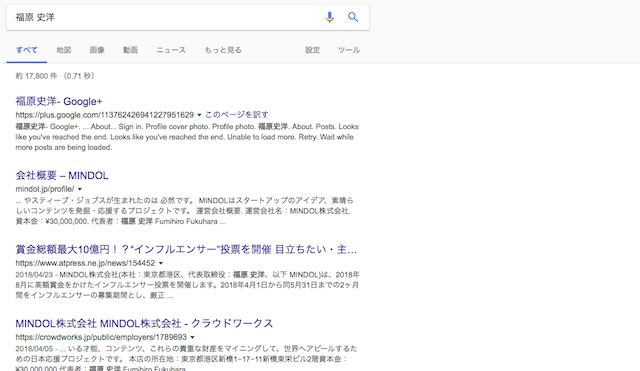Switch to the 地図 tab
This screenshot has width=640, height=371.
click(x=64, y=50)
